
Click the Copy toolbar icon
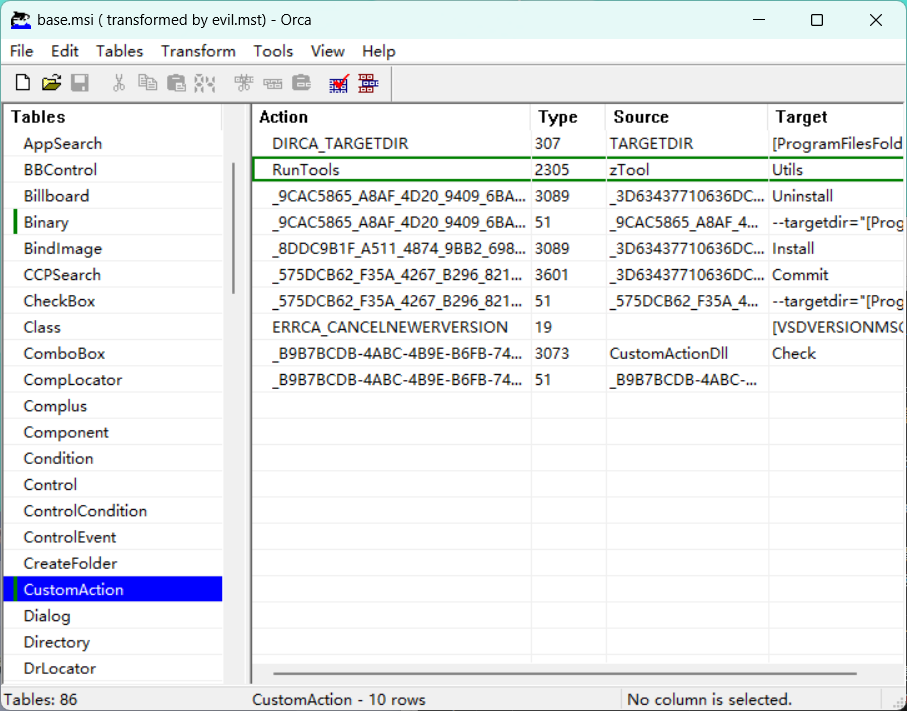coord(147,83)
